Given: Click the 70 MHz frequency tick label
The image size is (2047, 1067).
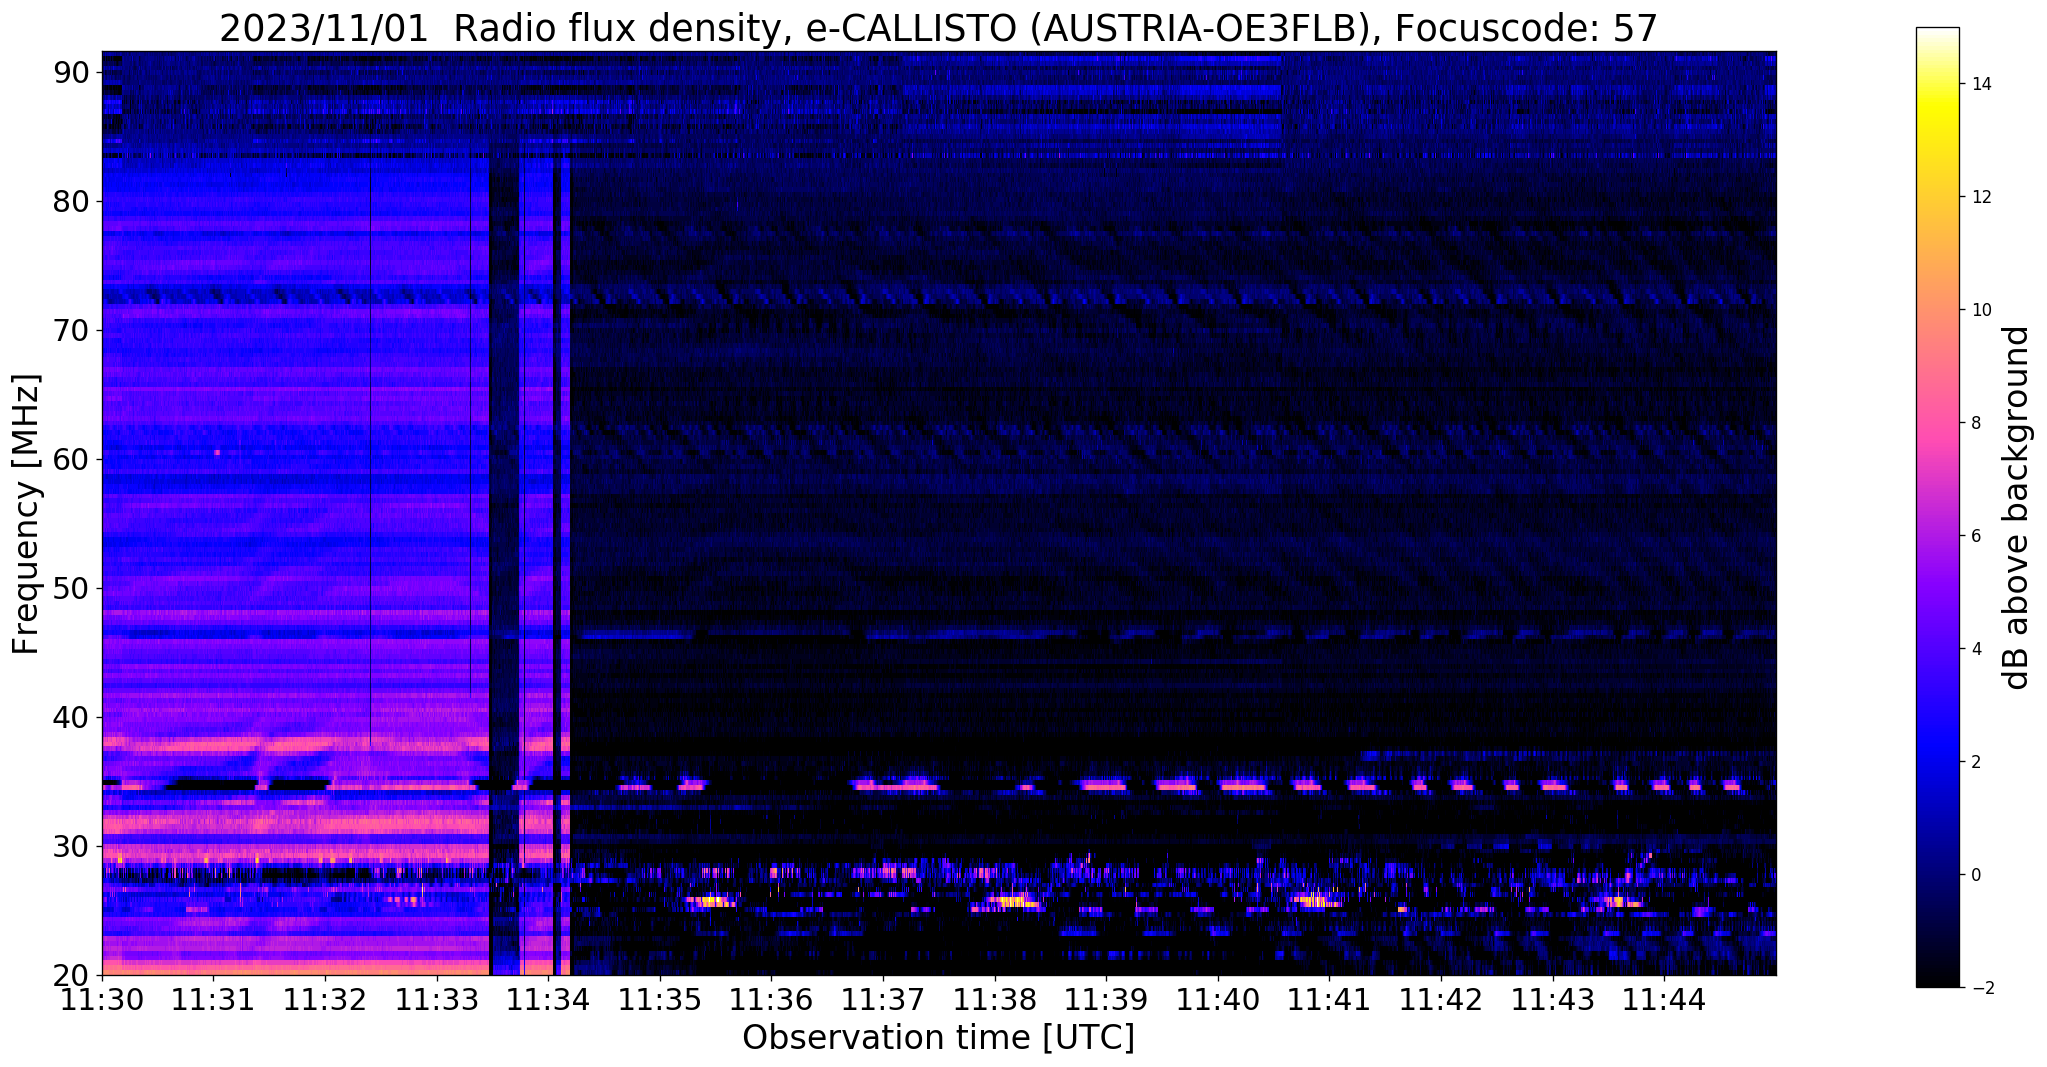Looking at the screenshot, I should (72, 330).
